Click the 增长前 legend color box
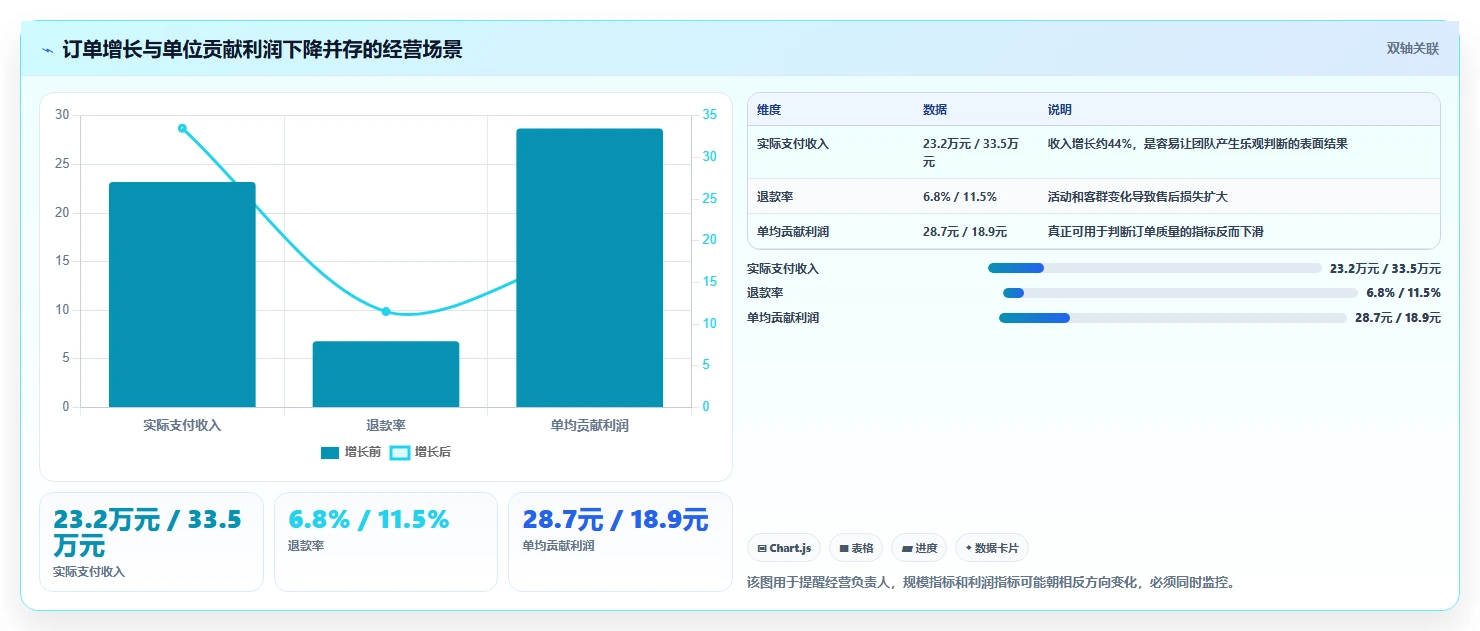This screenshot has width=1480, height=631. tap(330, 453)
